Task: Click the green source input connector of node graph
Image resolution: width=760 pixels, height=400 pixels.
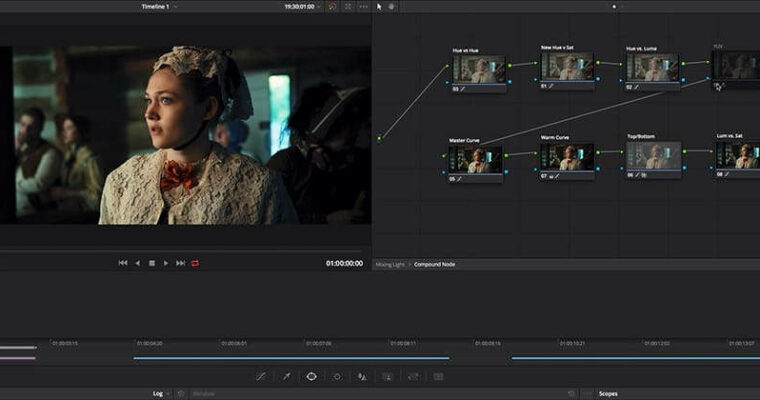Action: 380,139
